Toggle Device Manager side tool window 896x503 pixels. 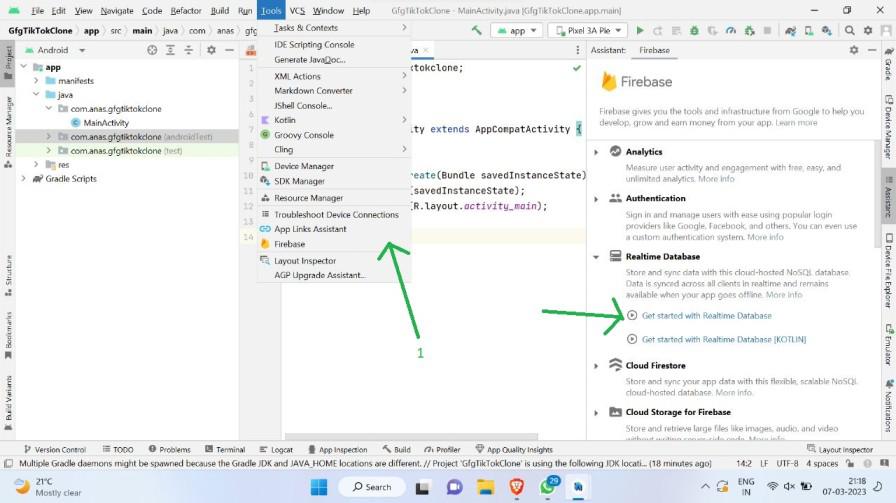pyautogui.click(x=889, y=126)
